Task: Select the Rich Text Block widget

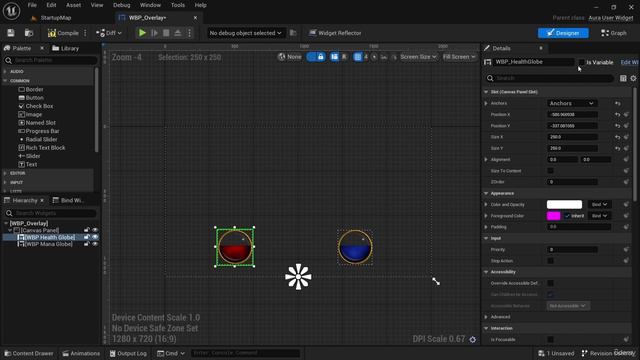Action: pyautogui.click(x=42, y=148)
